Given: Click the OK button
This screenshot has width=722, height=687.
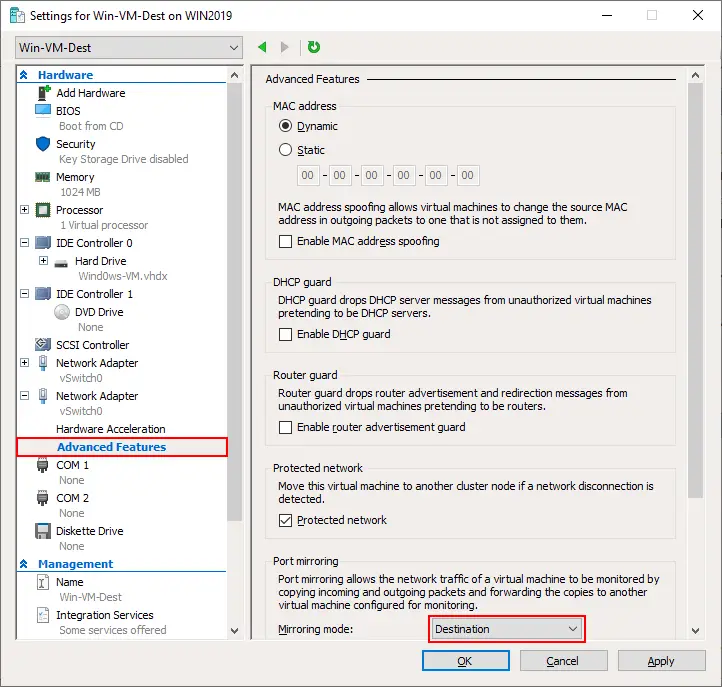Looking at the screenshot, I should tap(466, 661).
